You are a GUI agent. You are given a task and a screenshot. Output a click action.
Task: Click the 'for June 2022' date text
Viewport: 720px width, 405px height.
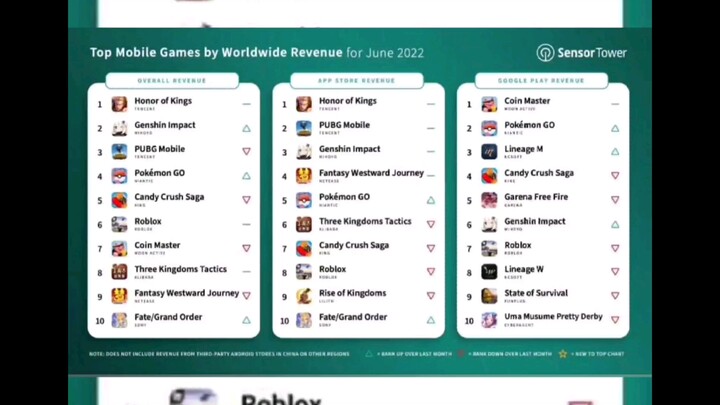click(x=385, y=53)
